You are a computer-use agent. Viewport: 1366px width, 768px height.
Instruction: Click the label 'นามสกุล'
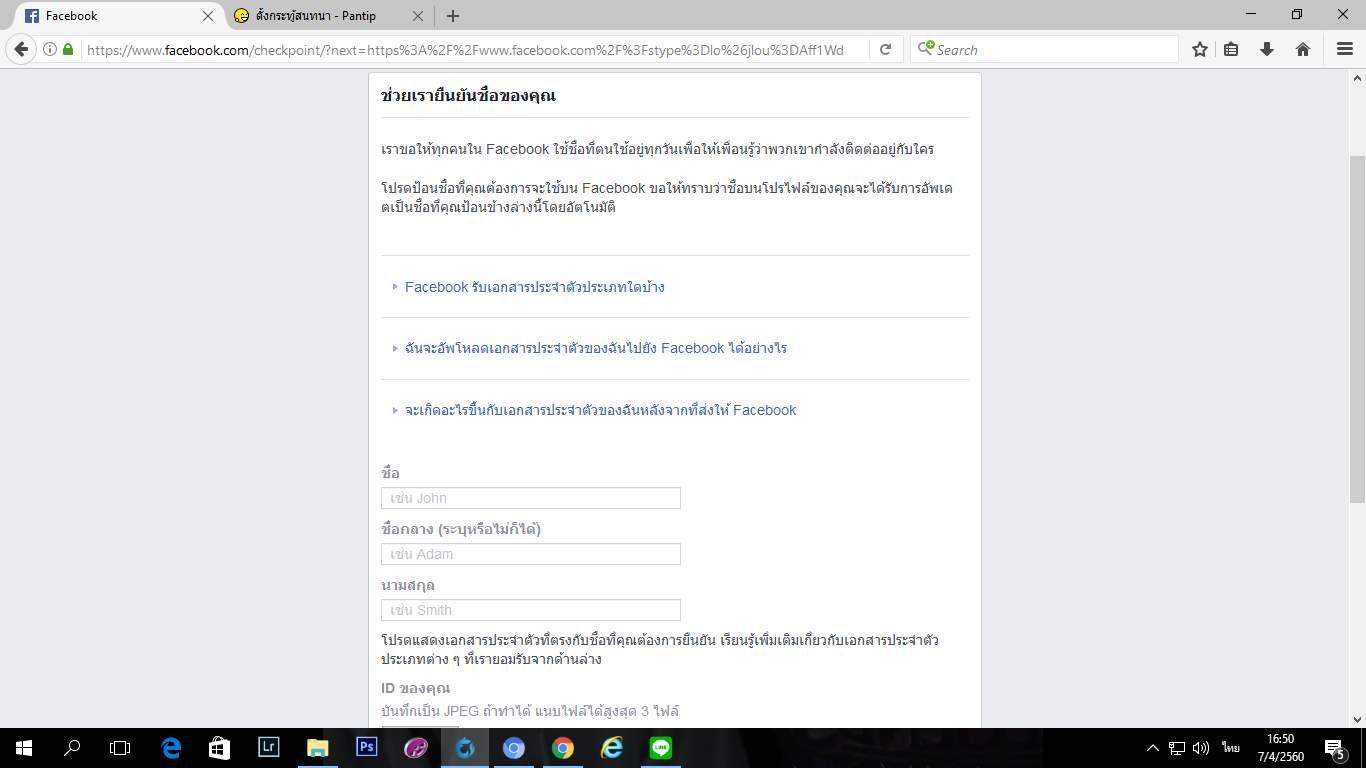coord(408,585)
